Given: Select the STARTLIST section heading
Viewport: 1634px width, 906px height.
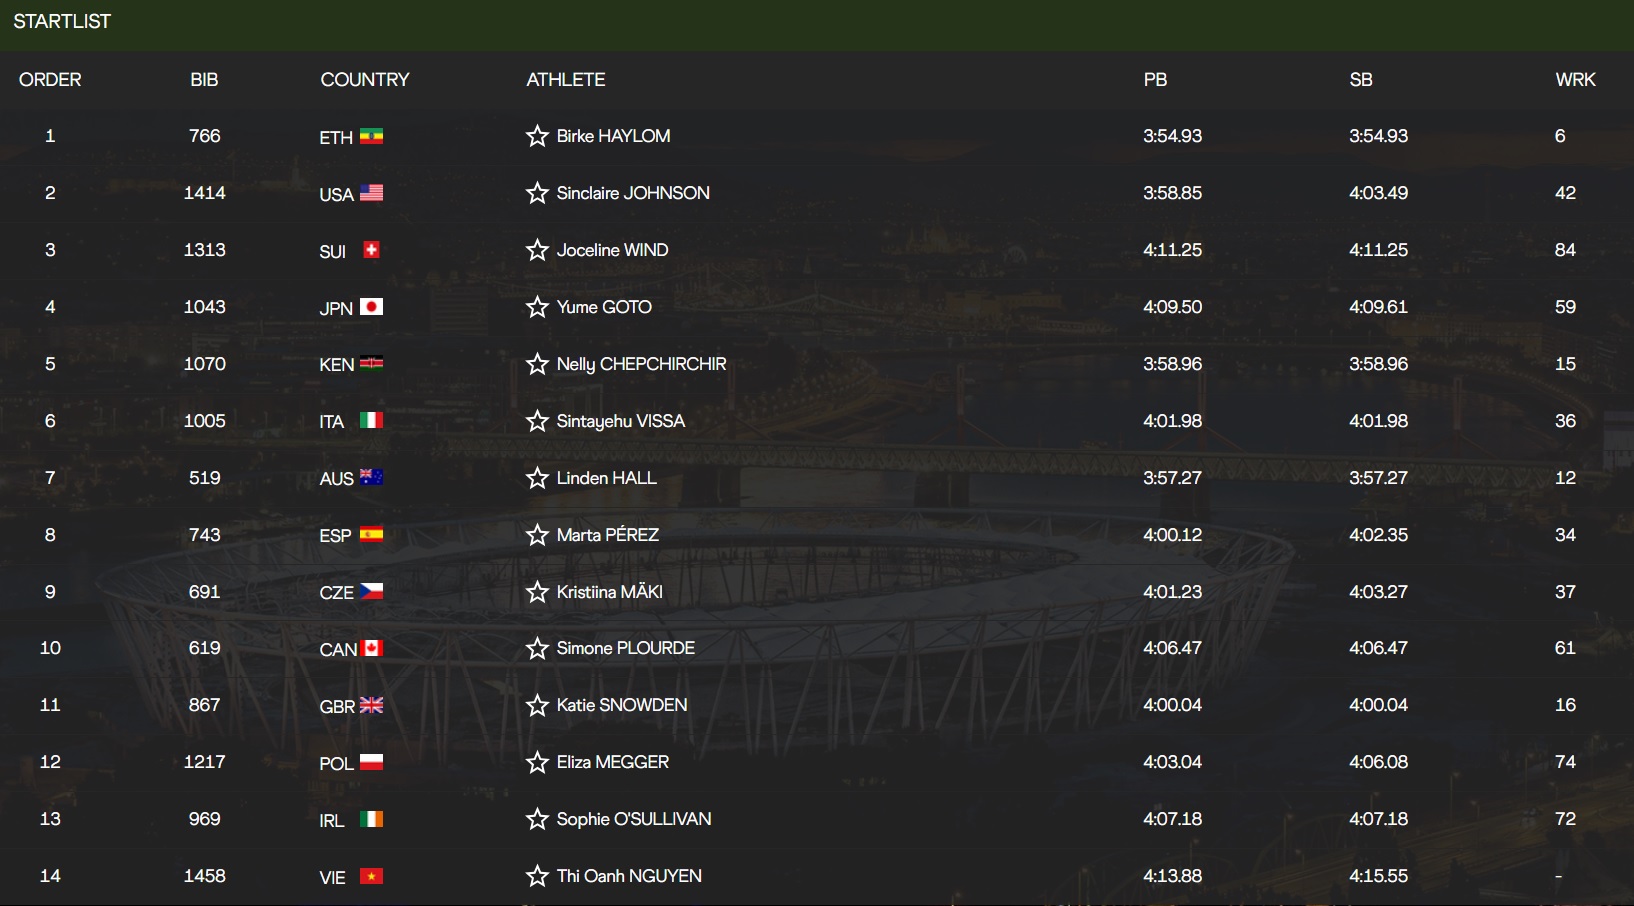Looking at the screenshot, I should point(62,21).
